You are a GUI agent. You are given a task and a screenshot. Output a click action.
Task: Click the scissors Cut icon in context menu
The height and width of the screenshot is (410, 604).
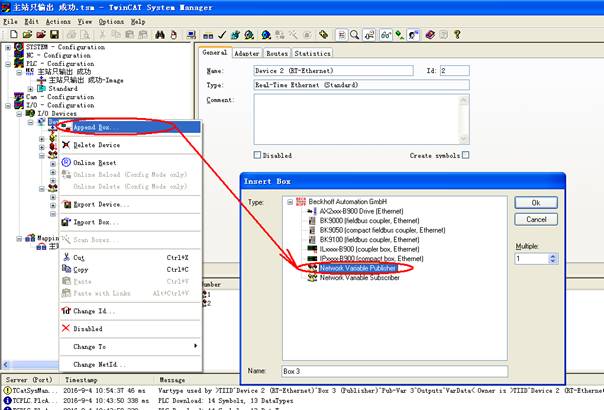66,257
